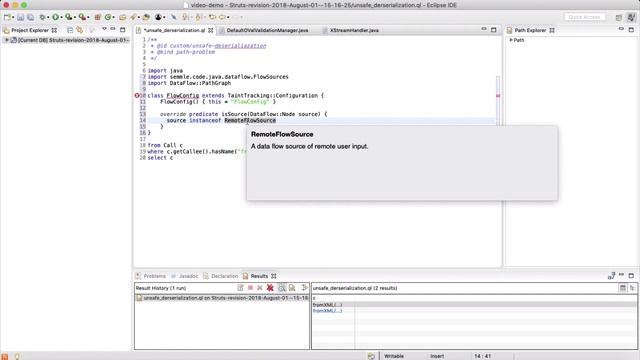Screen dimensions: 640x360
Task: Toggle the highlighted magnifier icon in Result History
Action: click(x=282, y=288)
